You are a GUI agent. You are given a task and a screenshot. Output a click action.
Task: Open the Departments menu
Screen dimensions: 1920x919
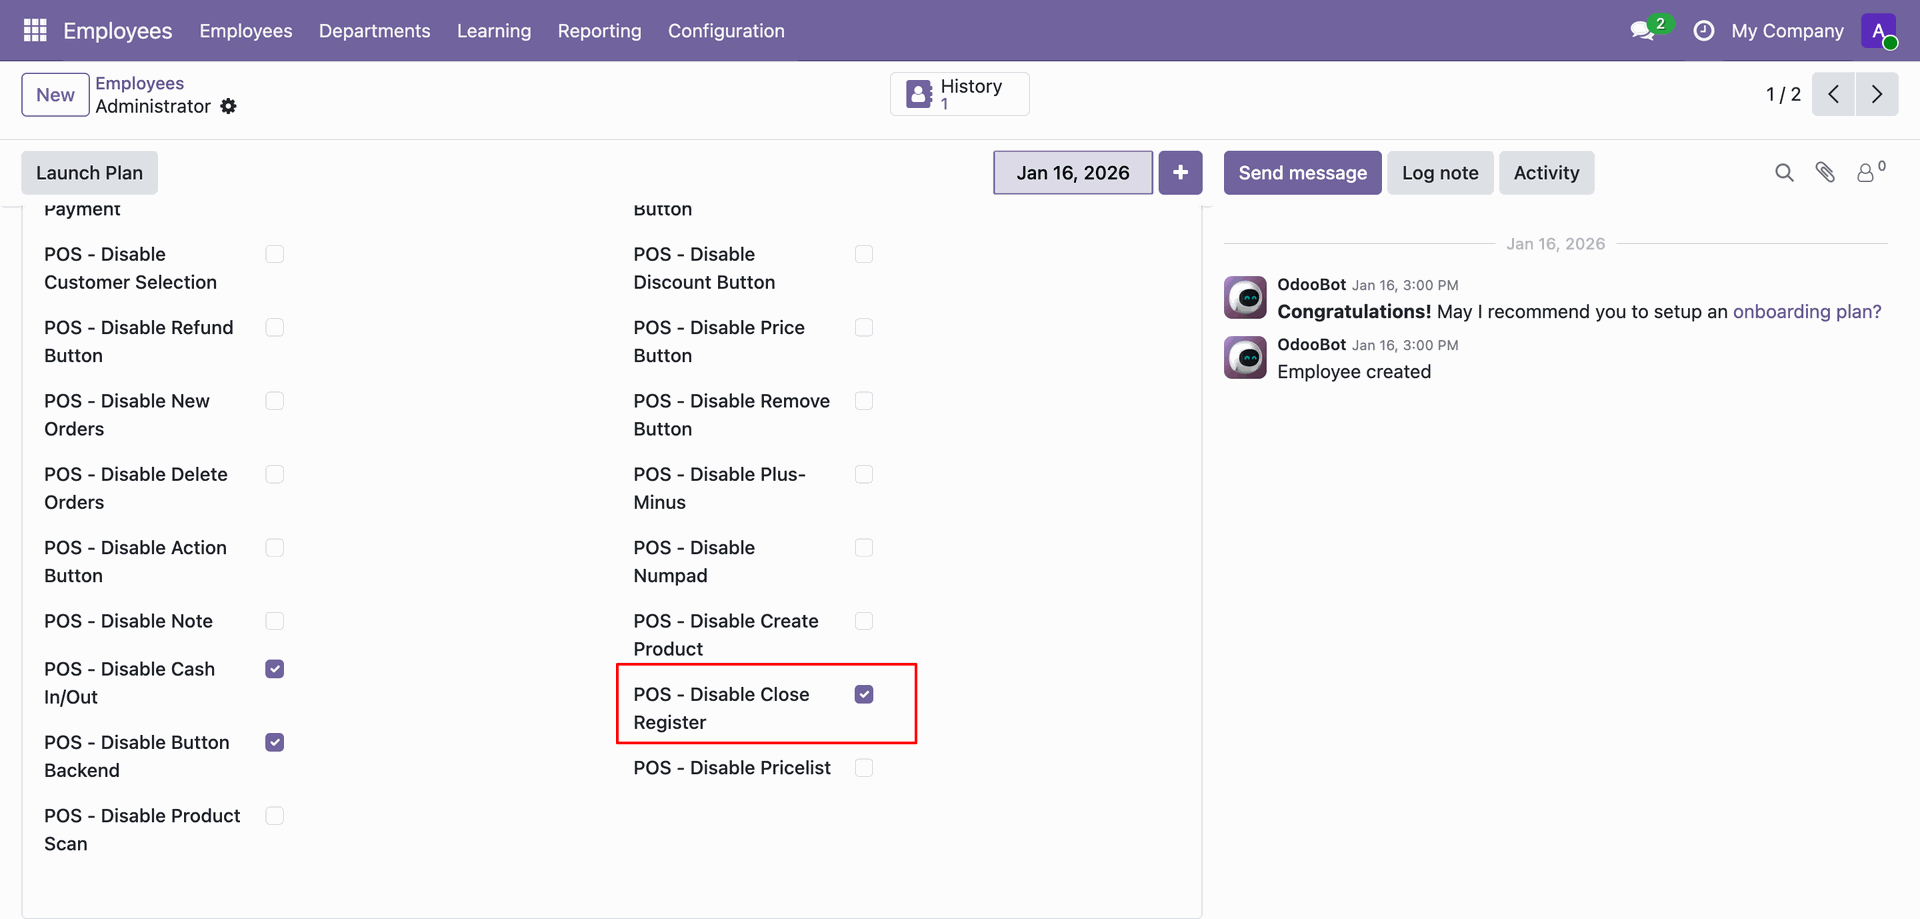coord(374,31)
